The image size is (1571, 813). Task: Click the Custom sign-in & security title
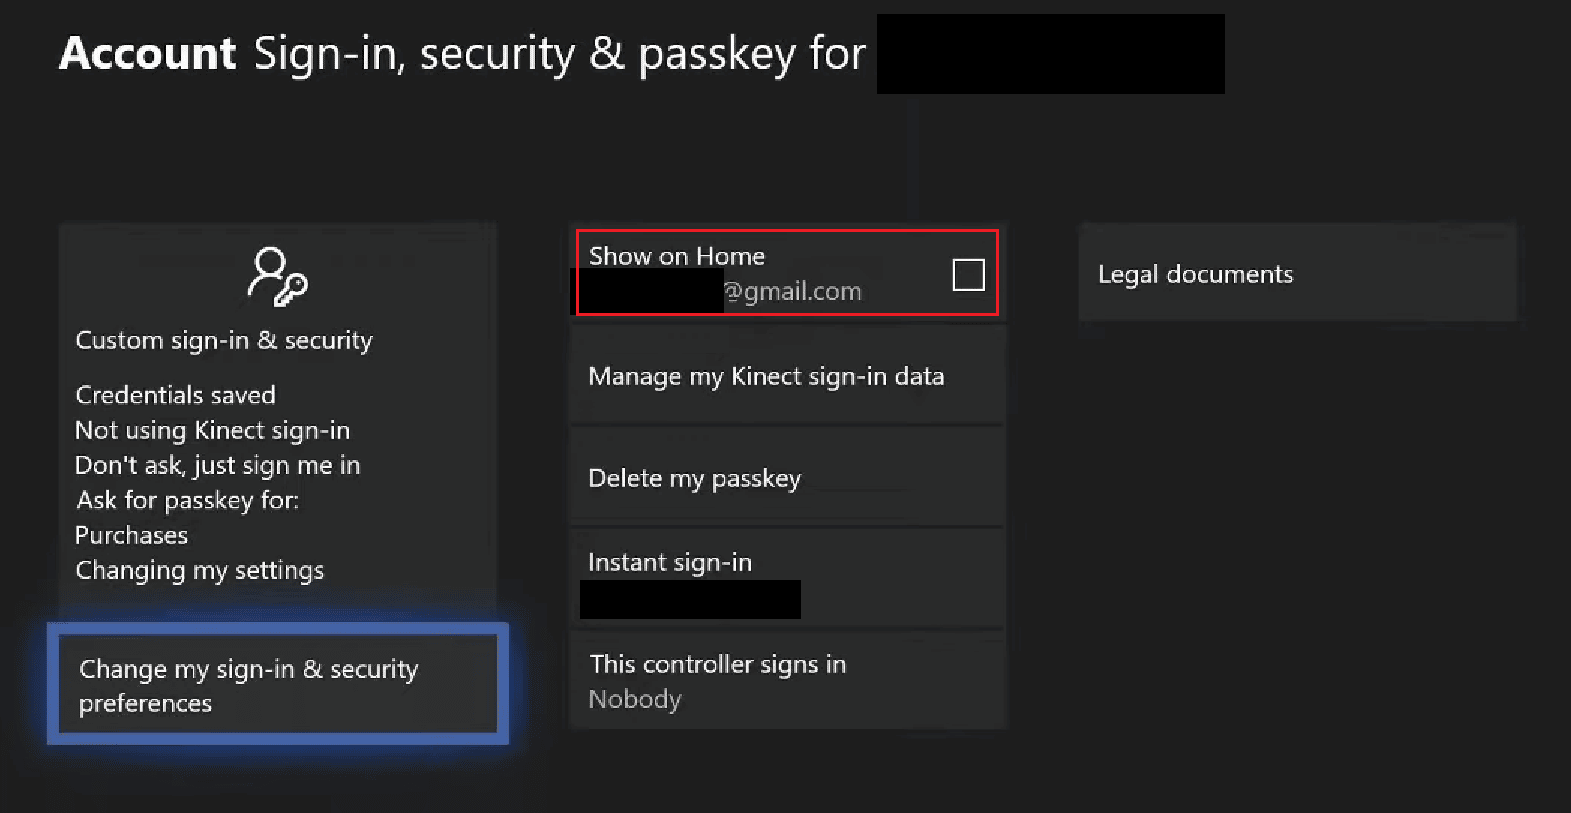224,341
